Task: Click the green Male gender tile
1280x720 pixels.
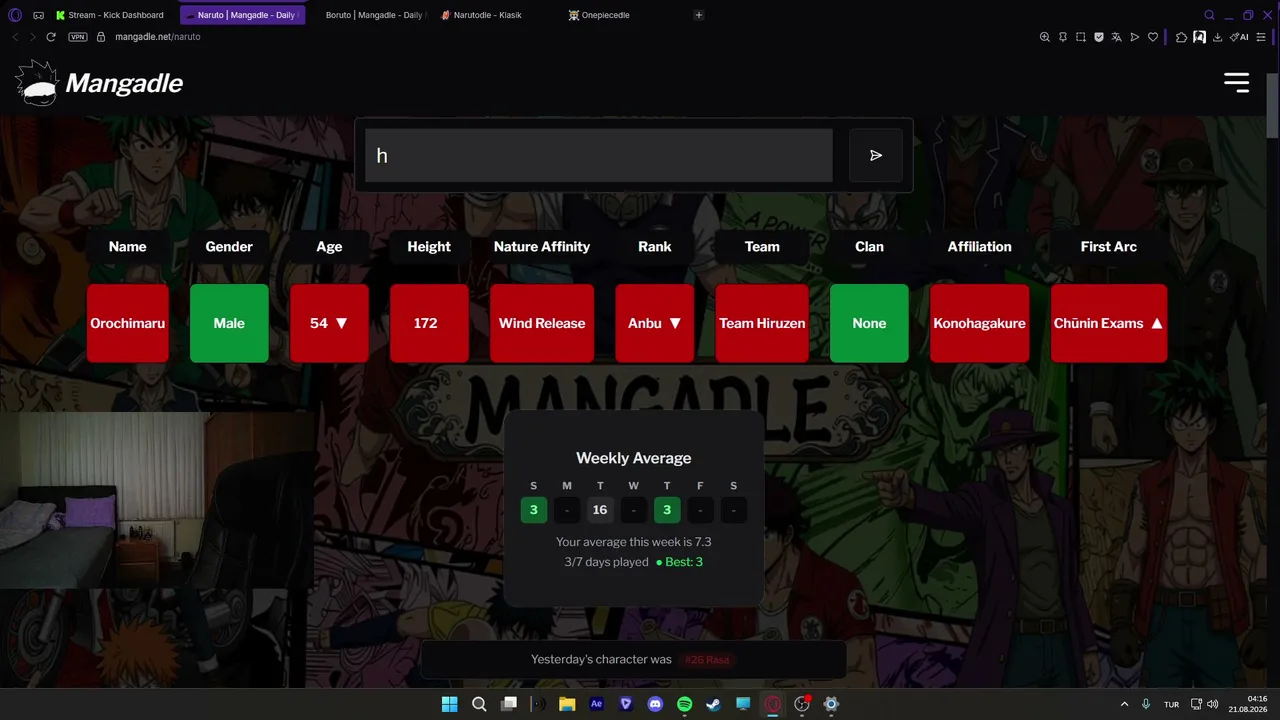Action: (229, 323)
